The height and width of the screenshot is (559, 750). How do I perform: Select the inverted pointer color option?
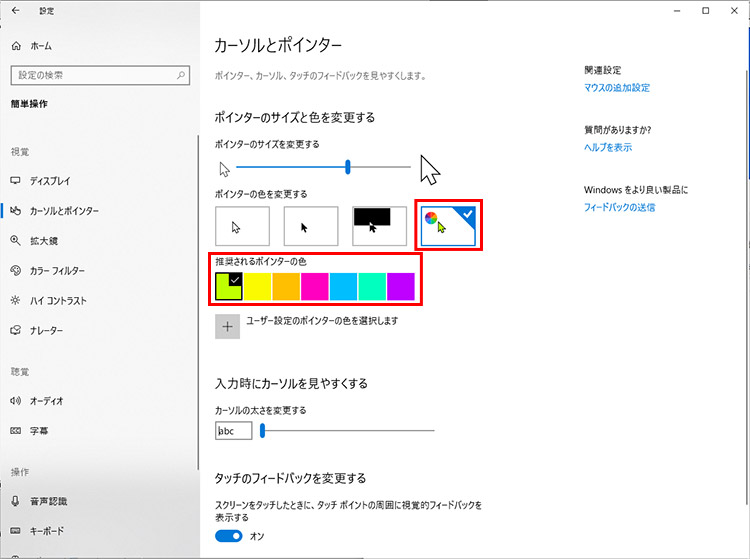(x=378, y=225)
